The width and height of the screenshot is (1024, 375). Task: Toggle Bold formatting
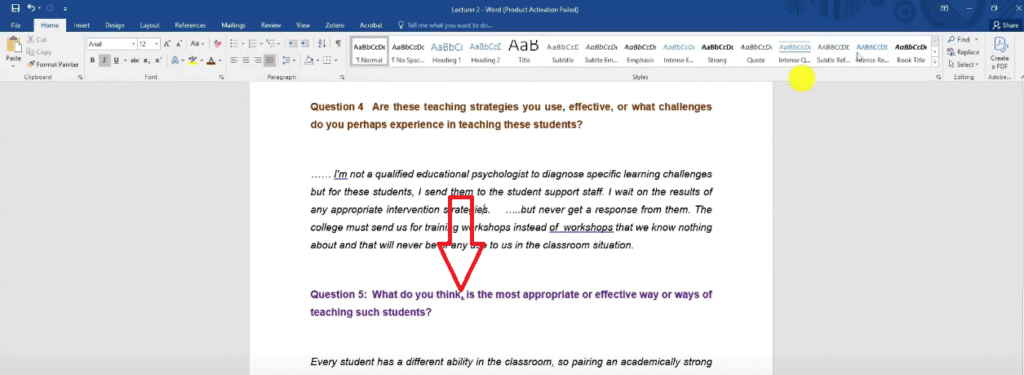pyautogui.click(x=92, y=60)
